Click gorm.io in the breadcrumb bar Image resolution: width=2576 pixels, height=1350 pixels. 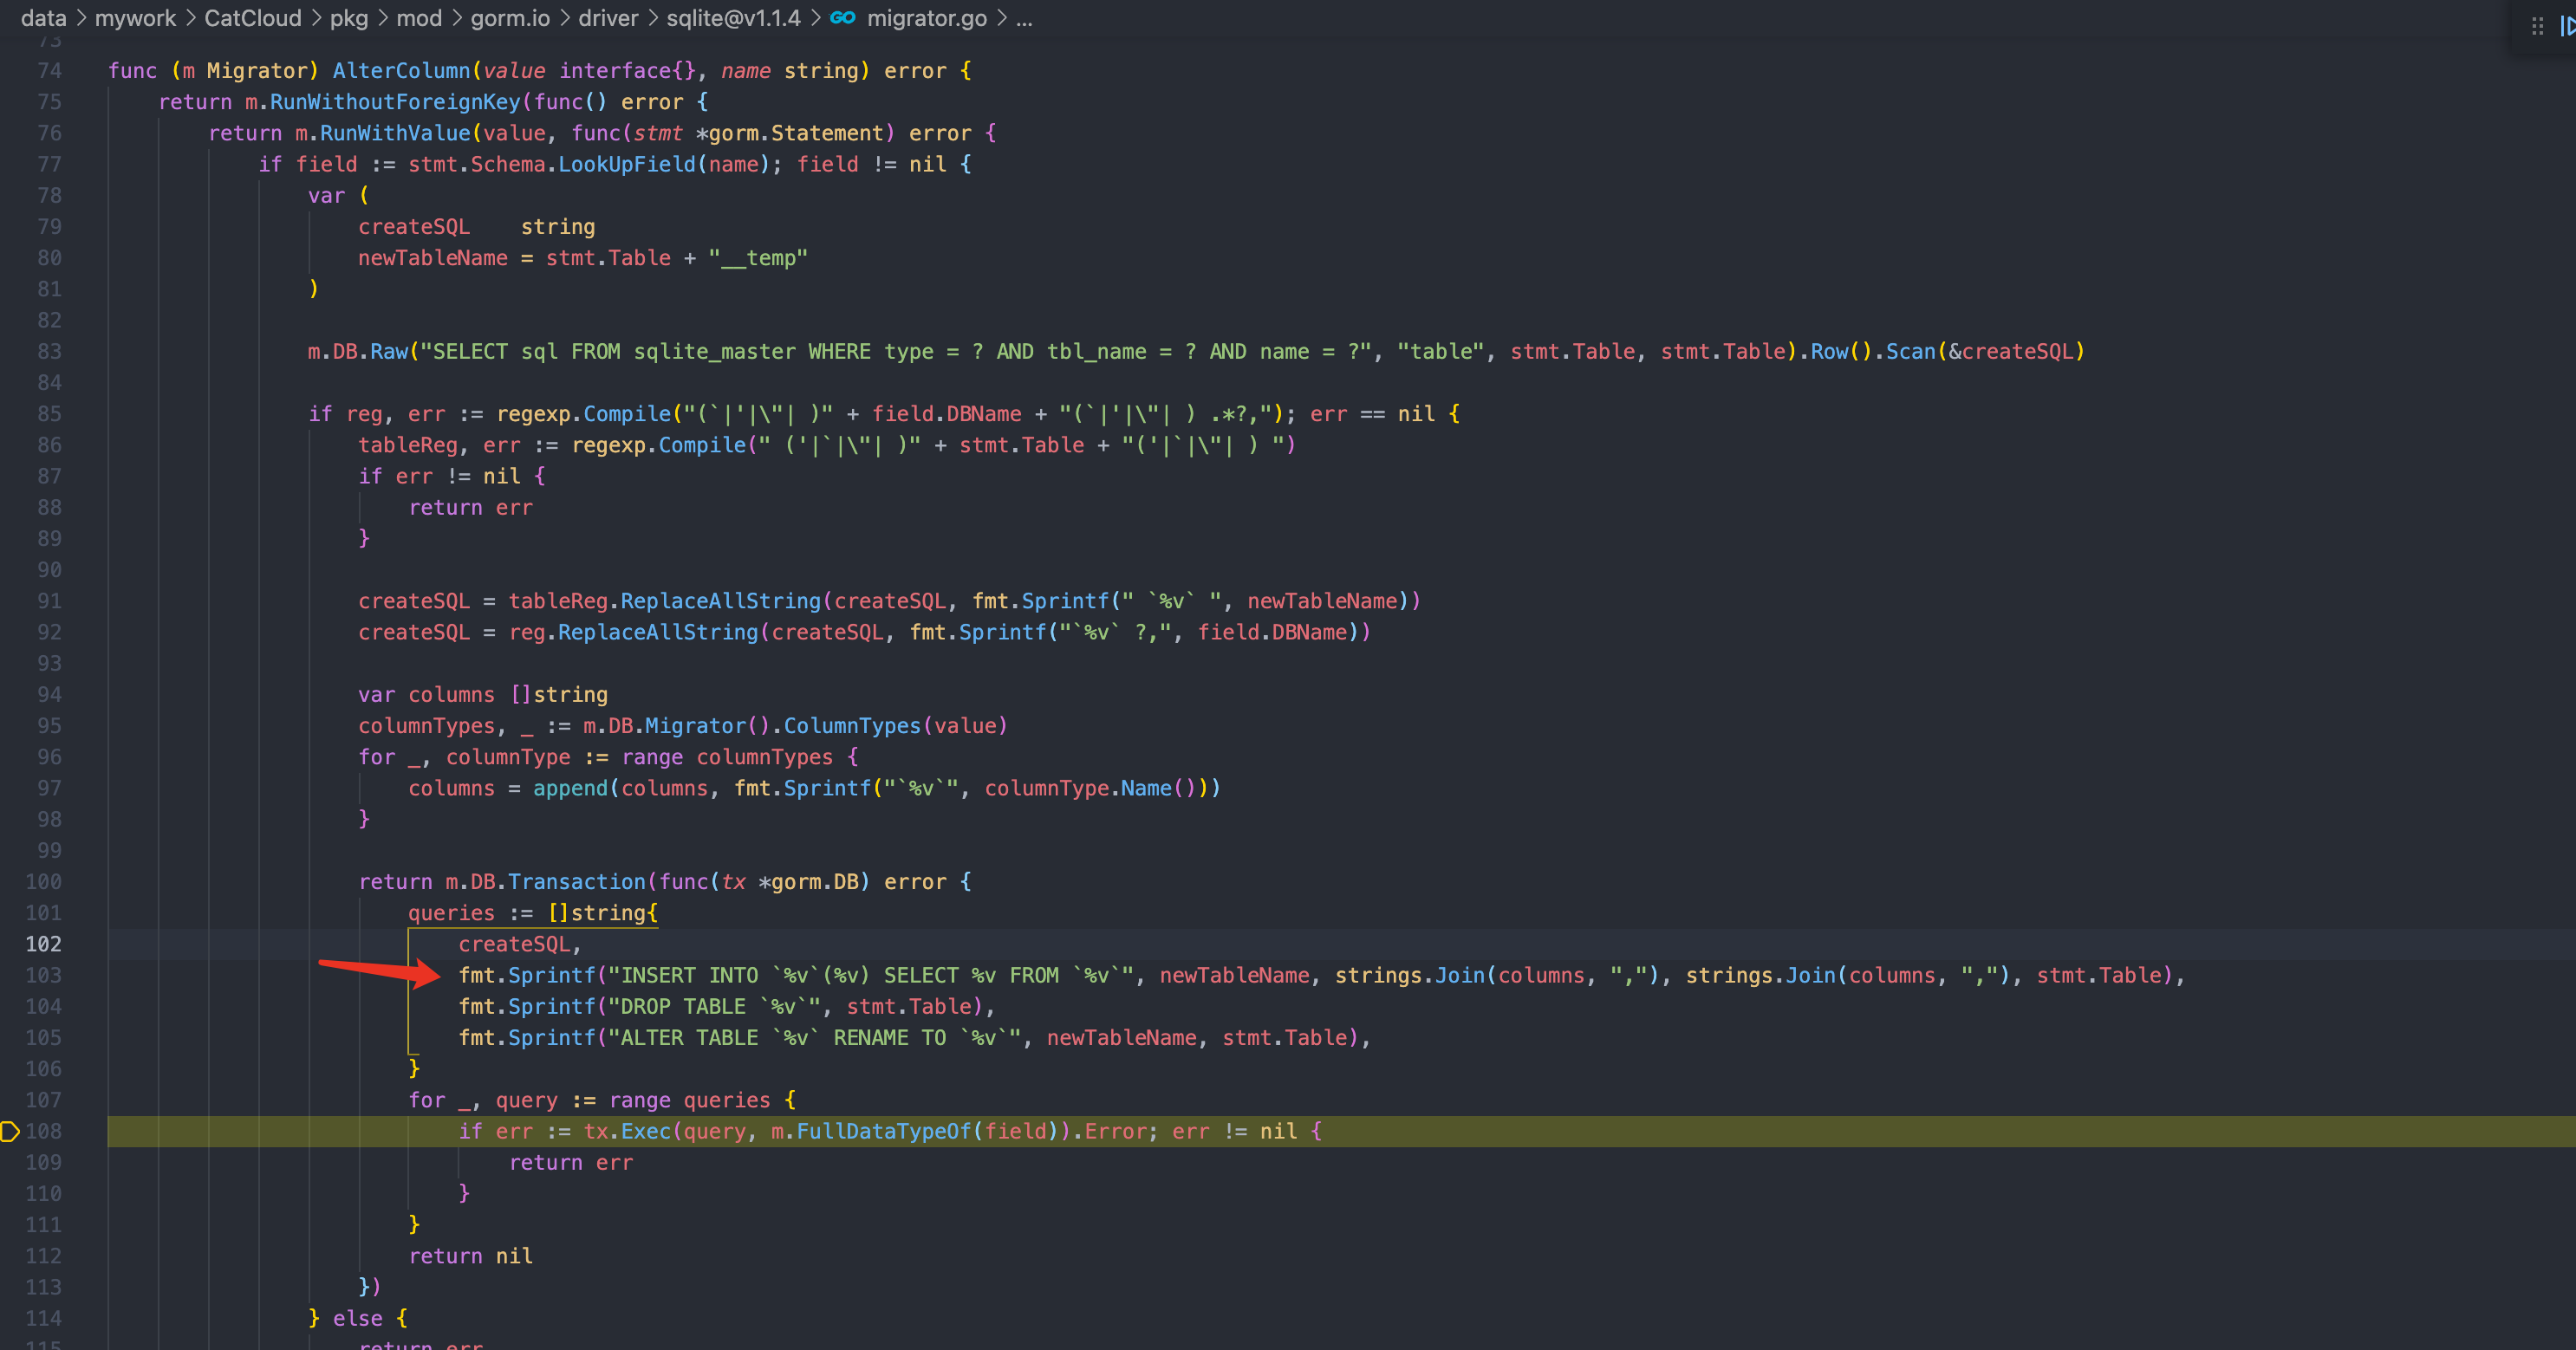510,18
